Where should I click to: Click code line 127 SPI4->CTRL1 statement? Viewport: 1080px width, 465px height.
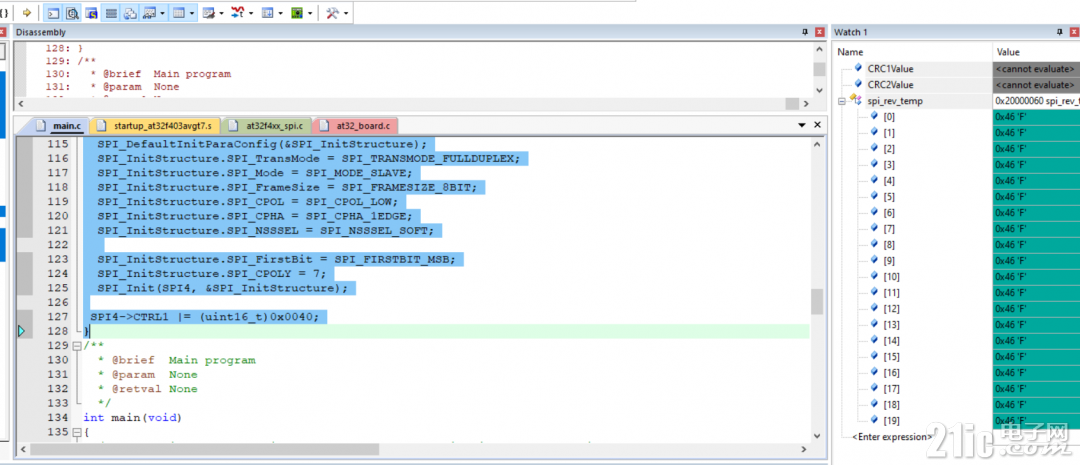205,317
